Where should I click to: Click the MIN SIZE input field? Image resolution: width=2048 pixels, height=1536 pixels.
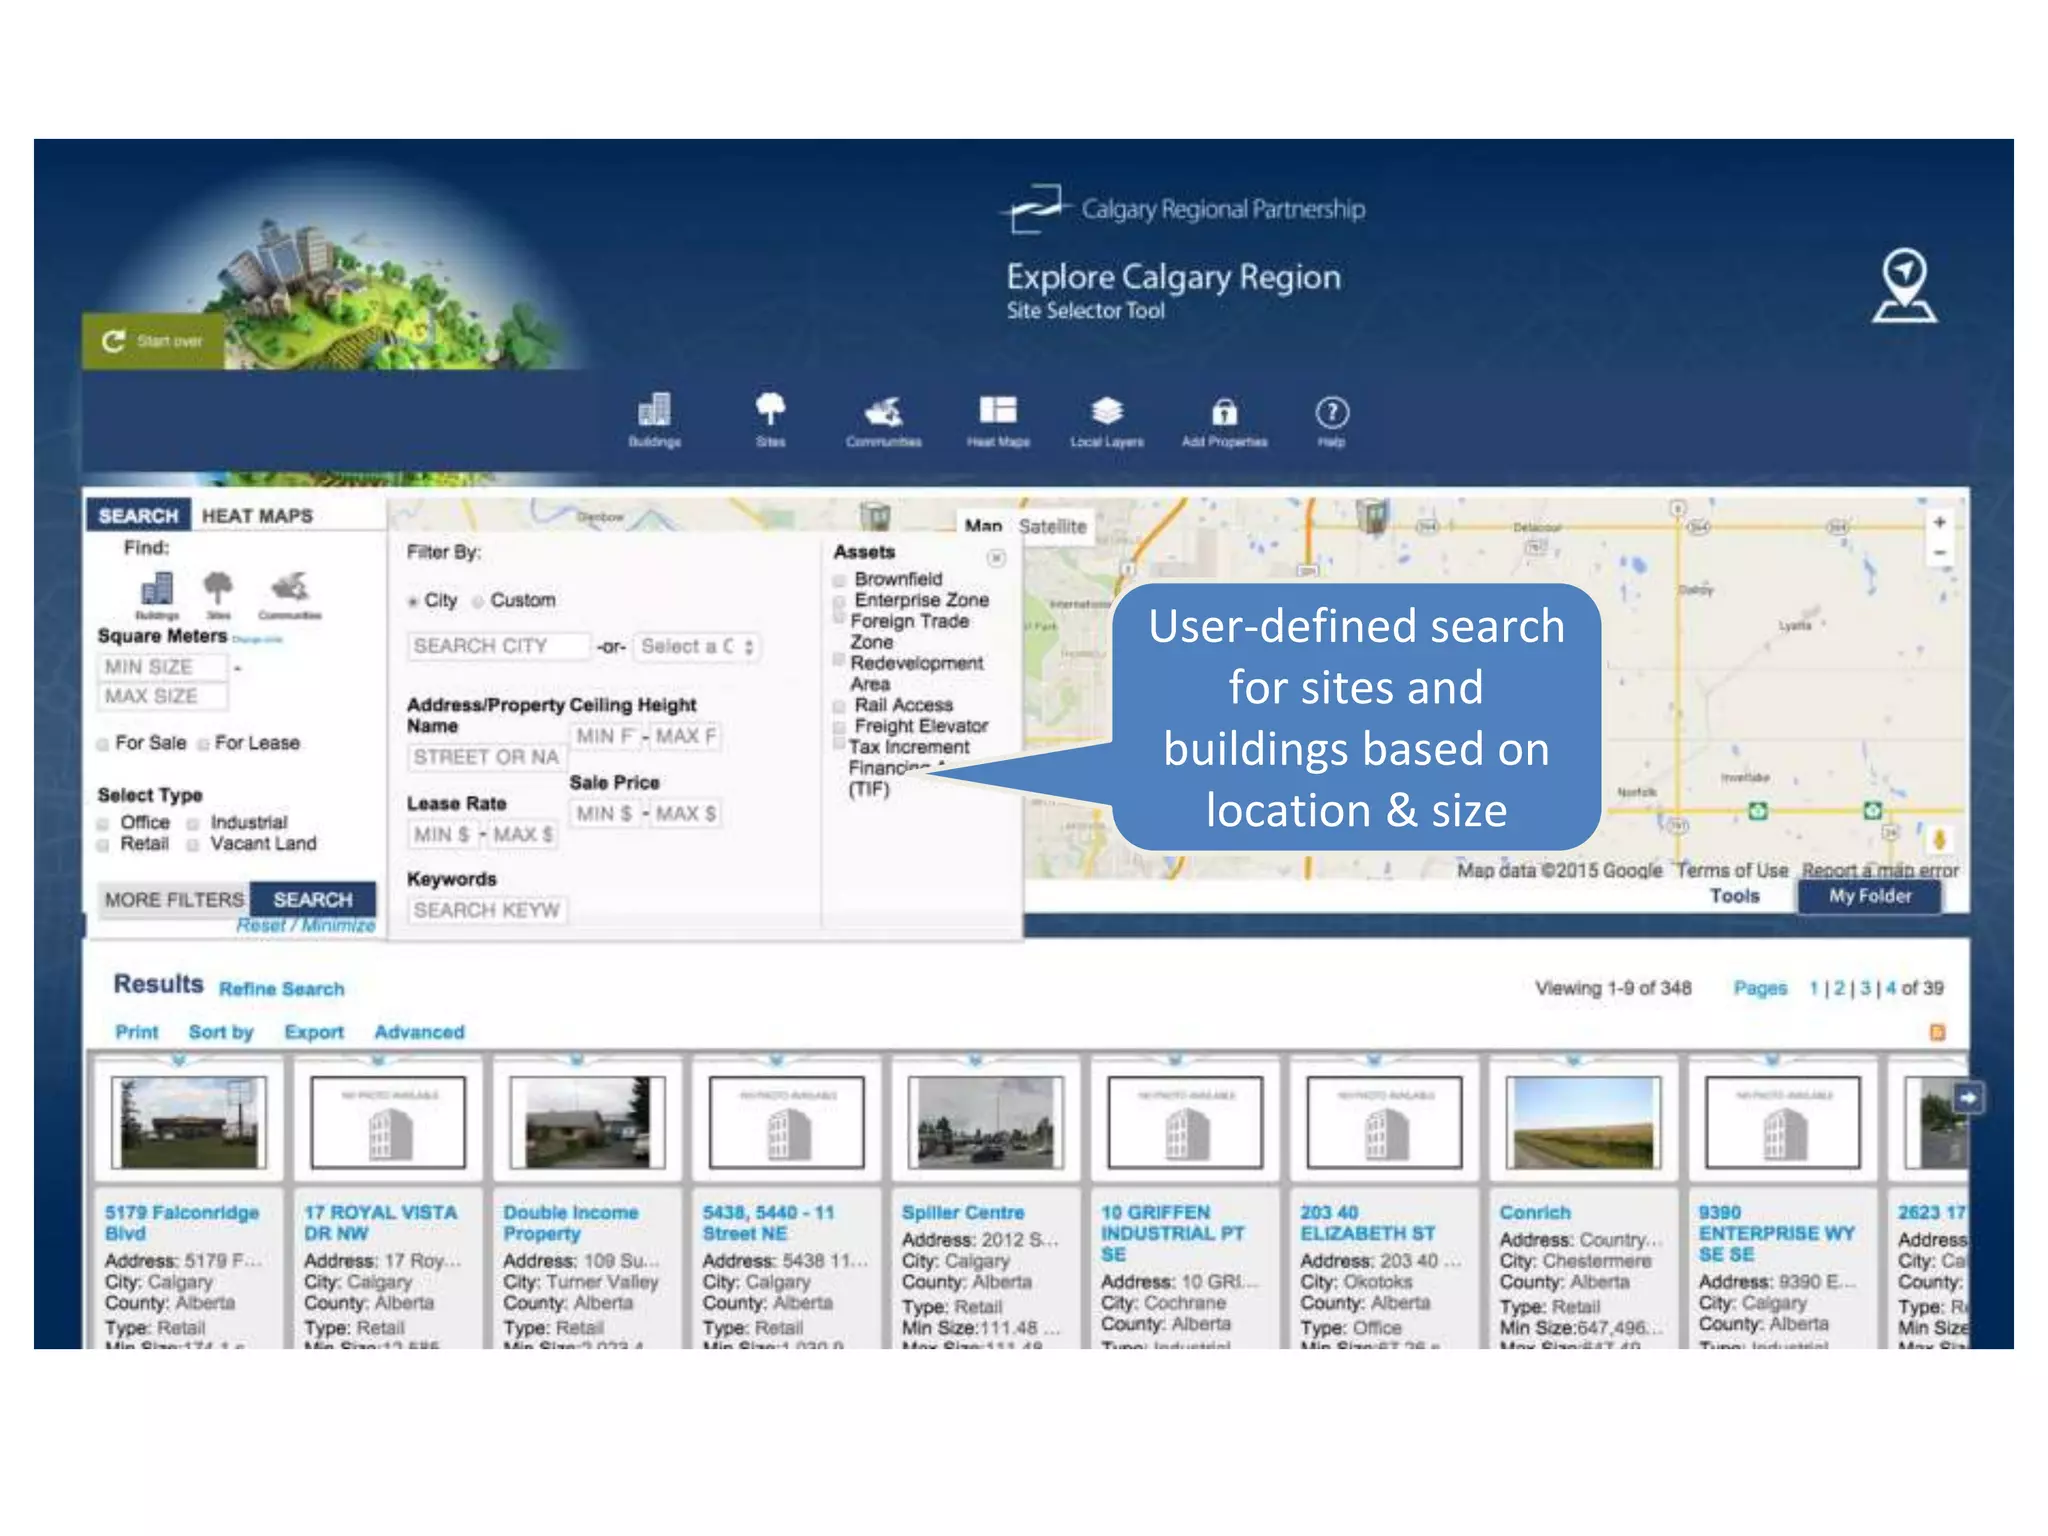[x=162, y=667]
